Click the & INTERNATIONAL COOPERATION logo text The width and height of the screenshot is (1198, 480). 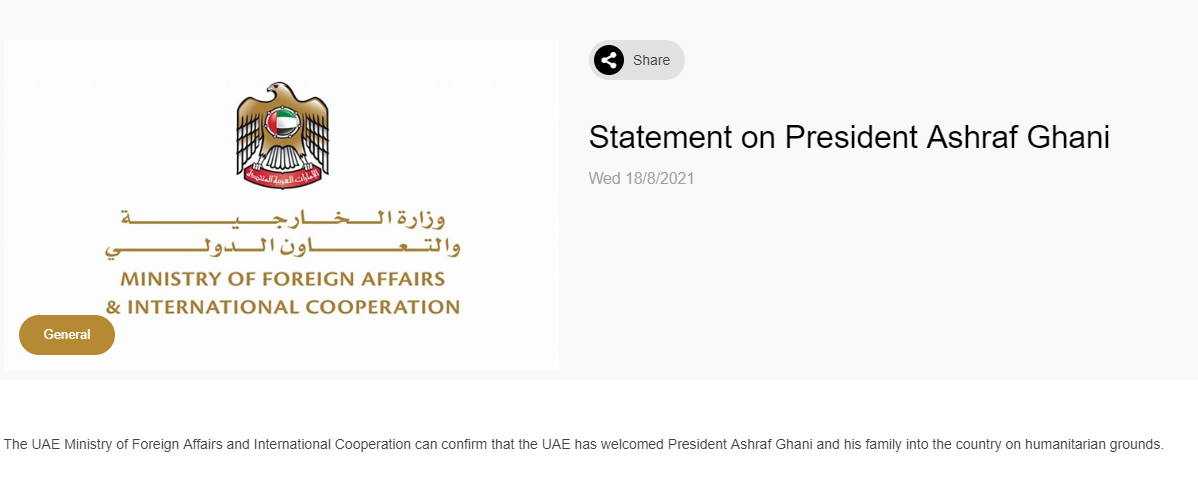coord(283,307)
